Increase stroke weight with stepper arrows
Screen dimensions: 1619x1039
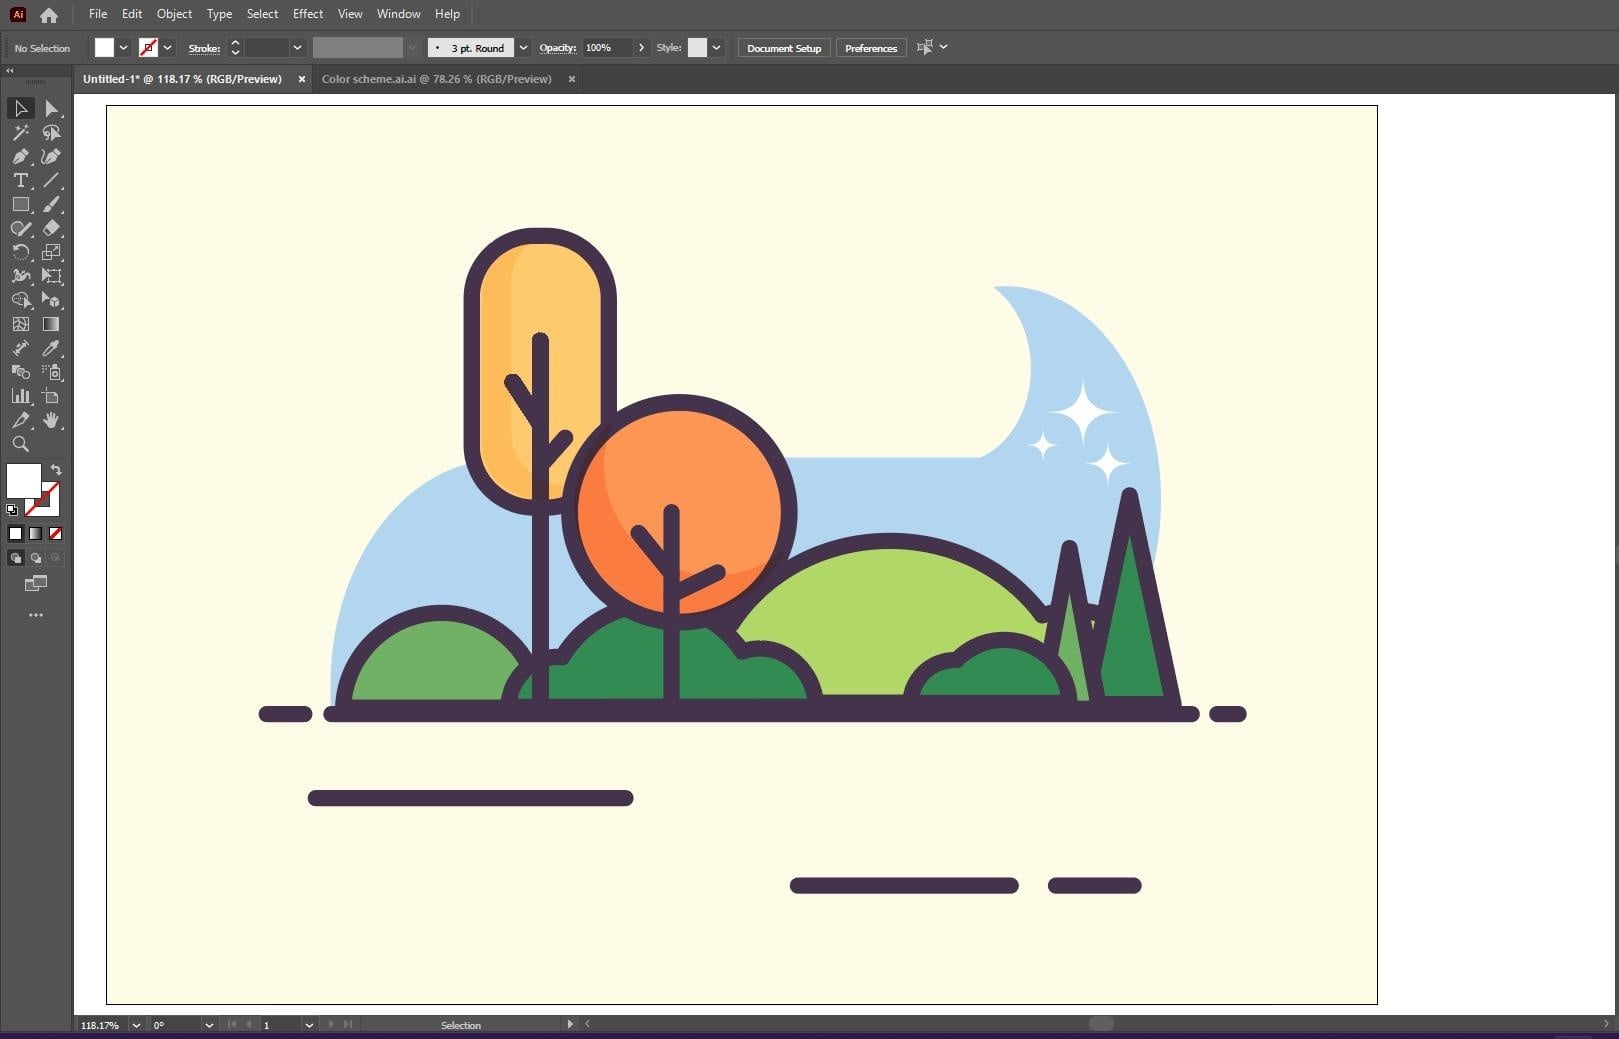[235, 43]
